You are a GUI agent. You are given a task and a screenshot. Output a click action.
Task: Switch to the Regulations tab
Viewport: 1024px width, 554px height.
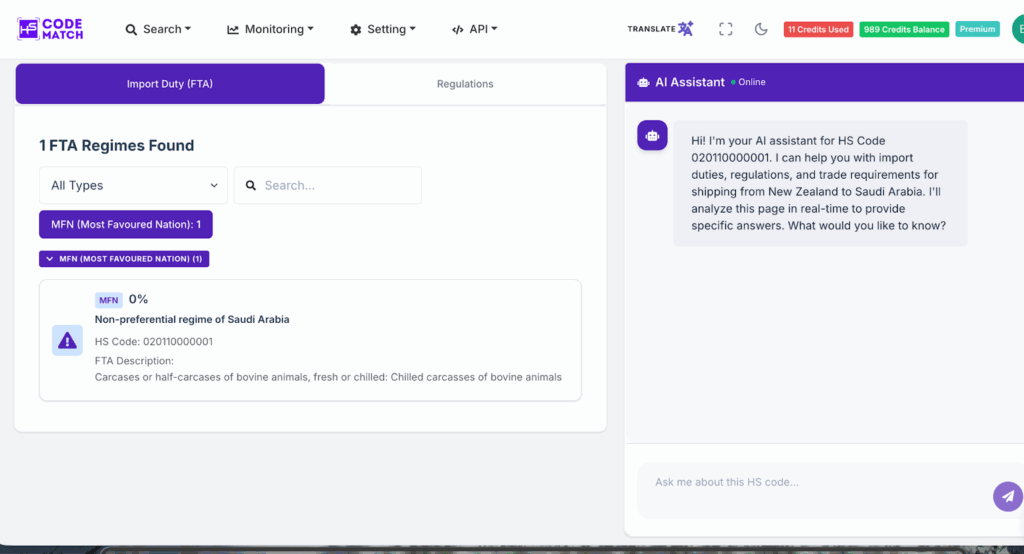[465, 84]
